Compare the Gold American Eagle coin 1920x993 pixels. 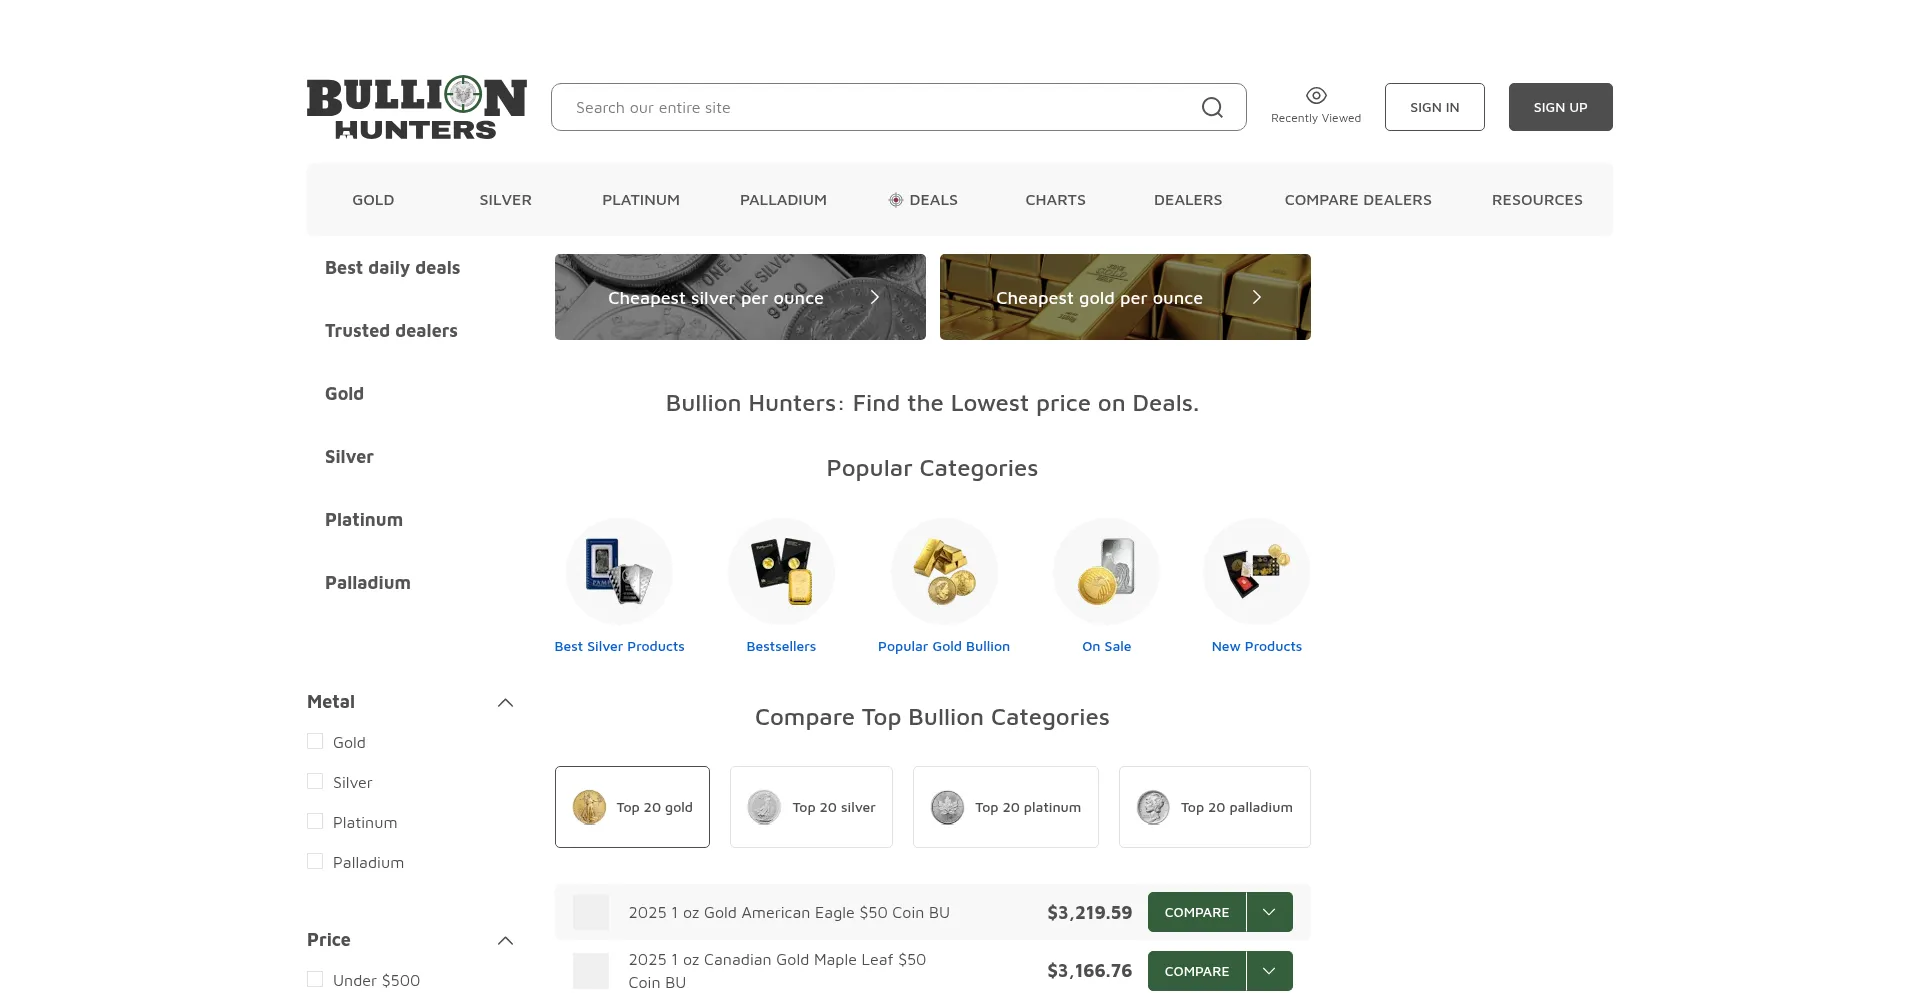[x=1197, y=912]
